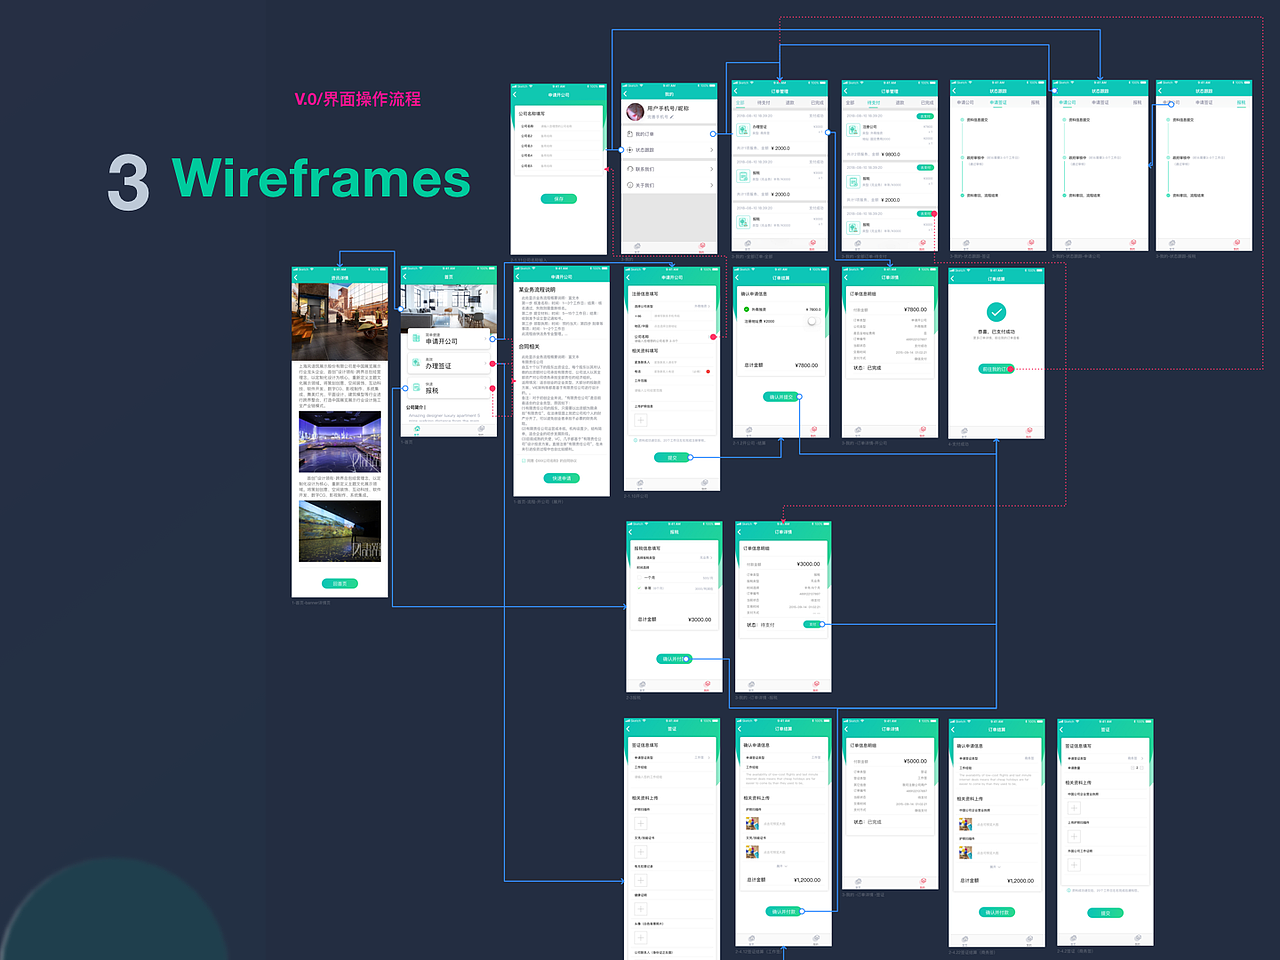The image size is (1280, 960).
Task: Tap 中国公司企业营业执照 uploaded thumbnail on 订单结算 screen
Action: click(966, 824)
